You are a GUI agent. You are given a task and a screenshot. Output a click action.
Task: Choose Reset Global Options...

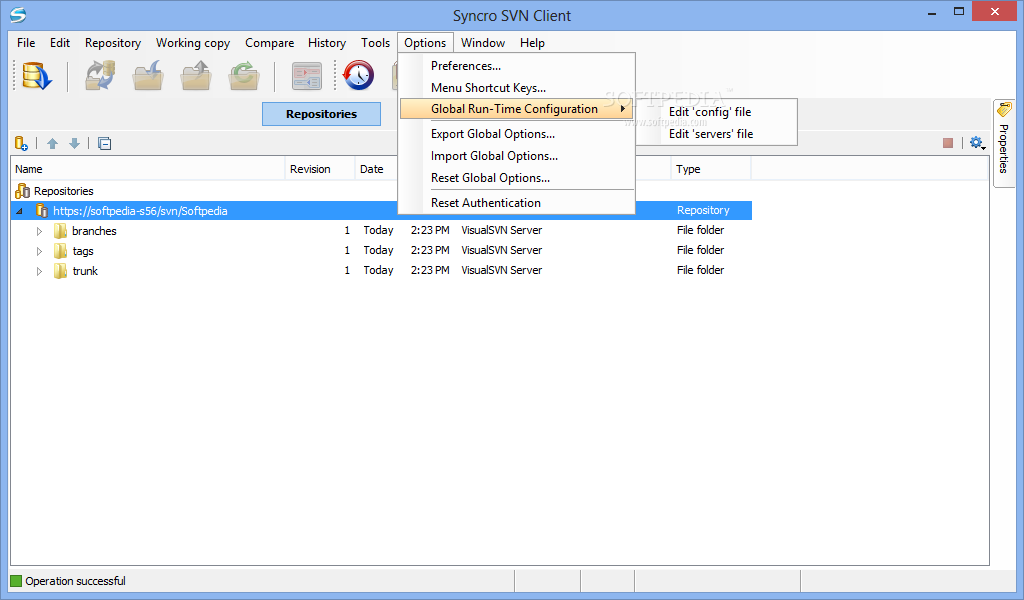tap(516, 178)
